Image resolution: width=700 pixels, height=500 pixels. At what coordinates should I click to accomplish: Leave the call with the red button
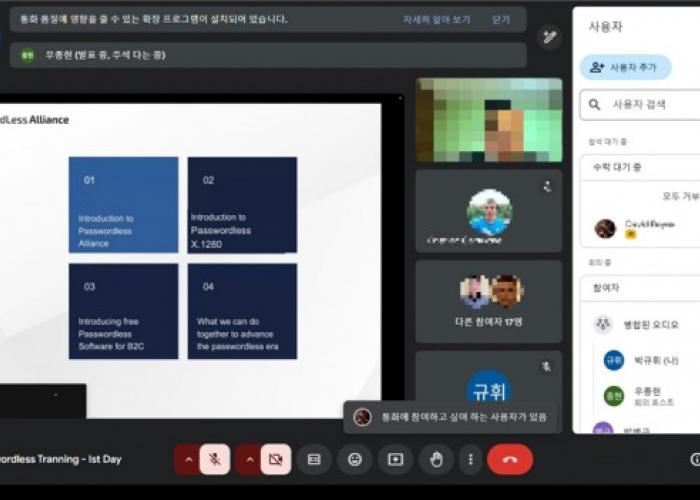tap(510, 459)
